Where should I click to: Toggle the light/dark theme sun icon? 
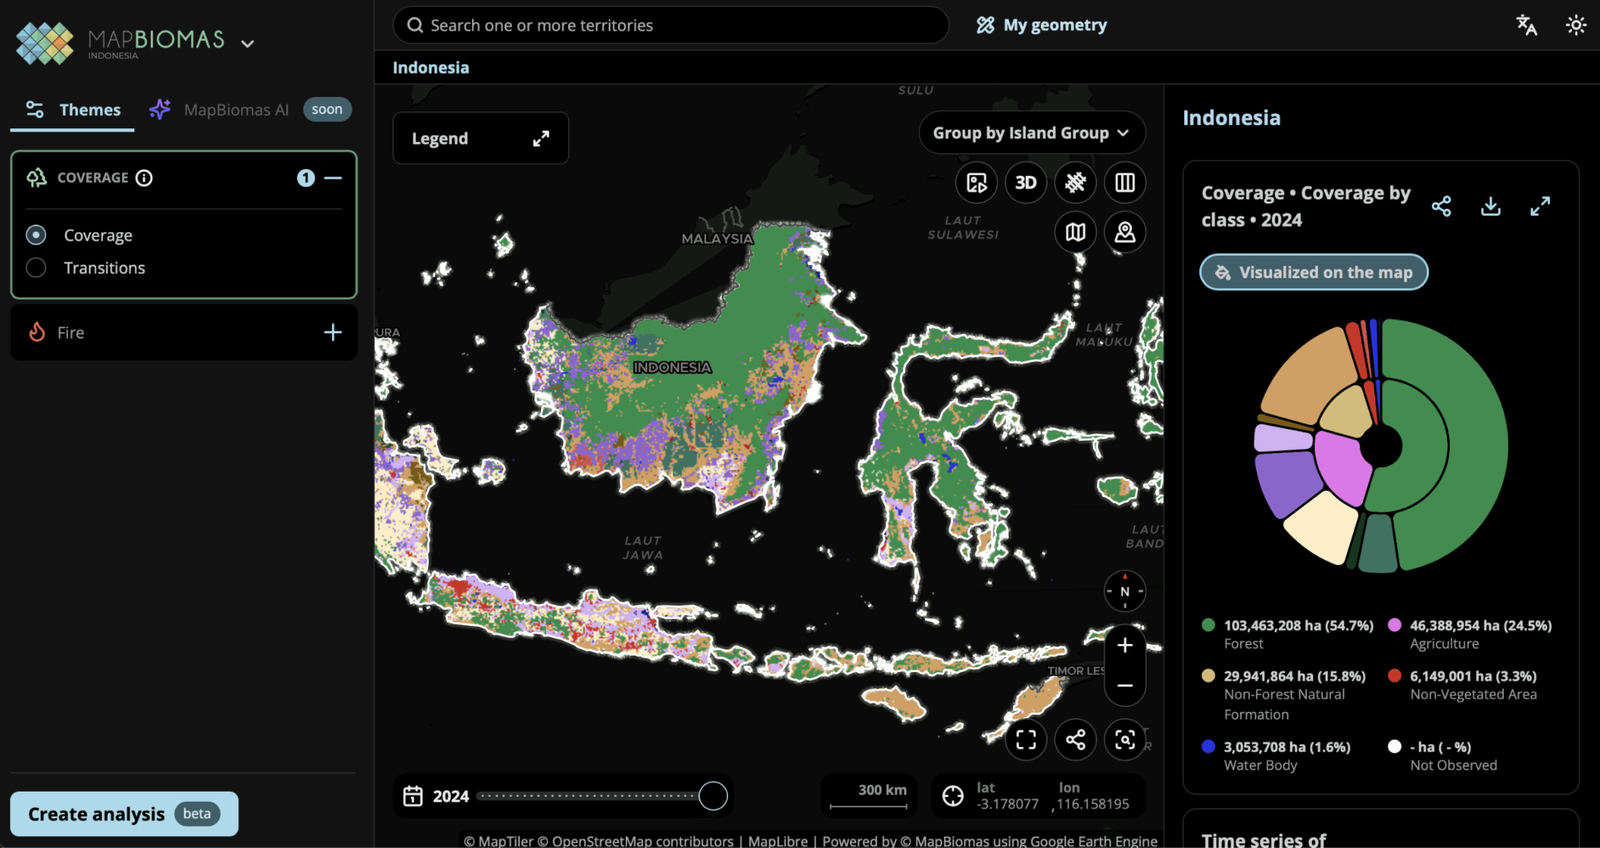pyautogui.click(x=1576, y=25)
